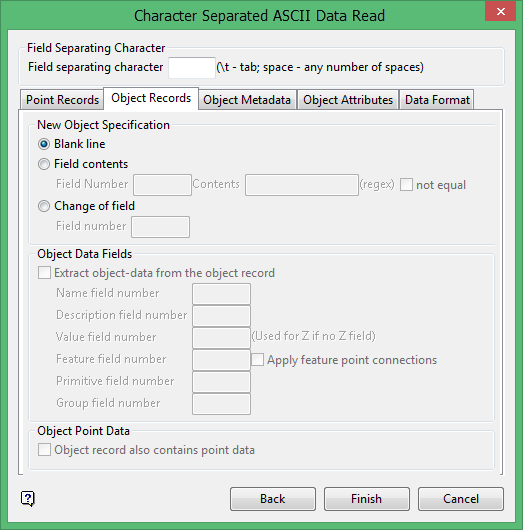Click the '(\t - tab; space - any number of spaces)' hint
The width and height of the screenshot is (523, 530).
coord(320,67)
